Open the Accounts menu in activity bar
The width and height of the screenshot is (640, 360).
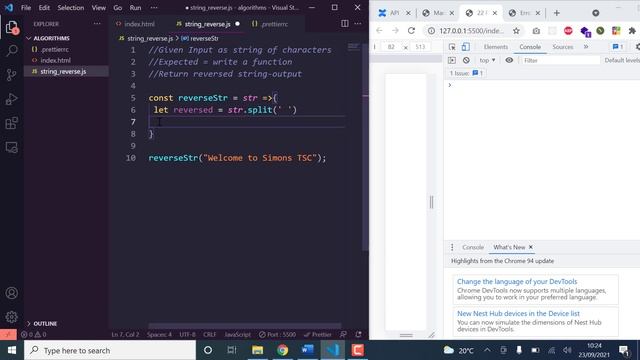point(11,293)
